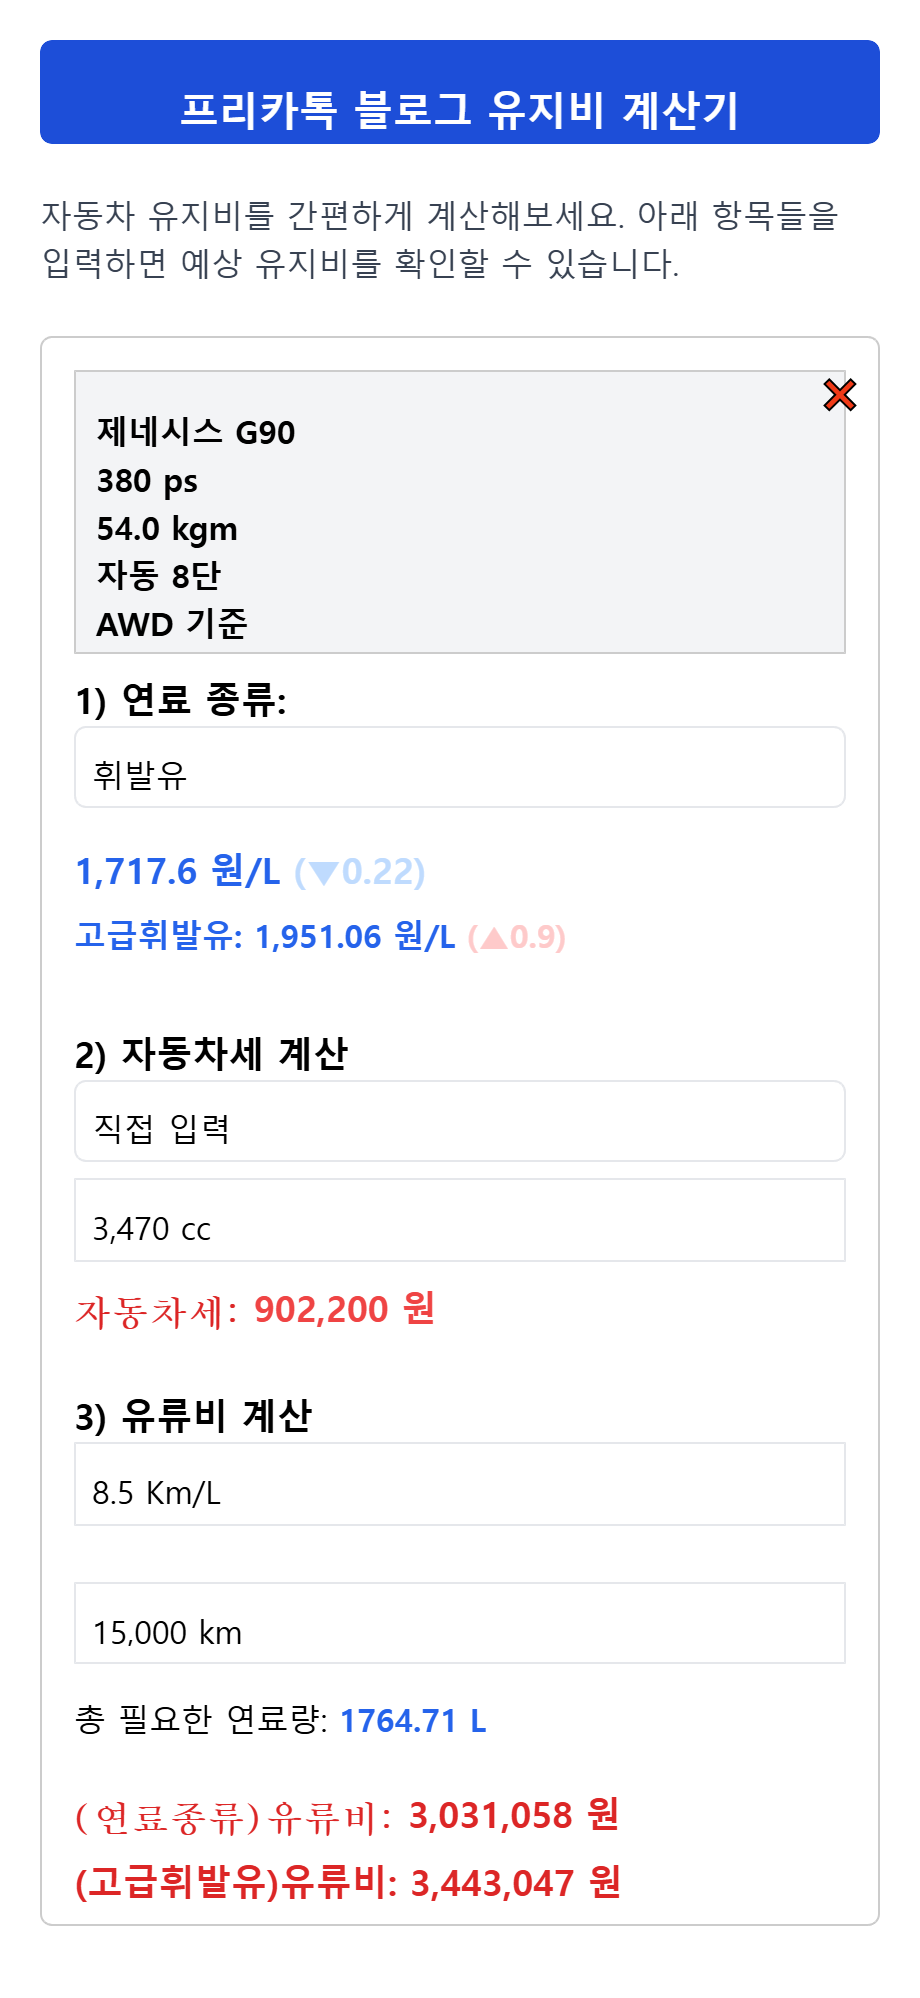Click the 제네시스 G90 car title
Image resolution: width=920 pixels, height=1998 pixels.
[196, 432]
